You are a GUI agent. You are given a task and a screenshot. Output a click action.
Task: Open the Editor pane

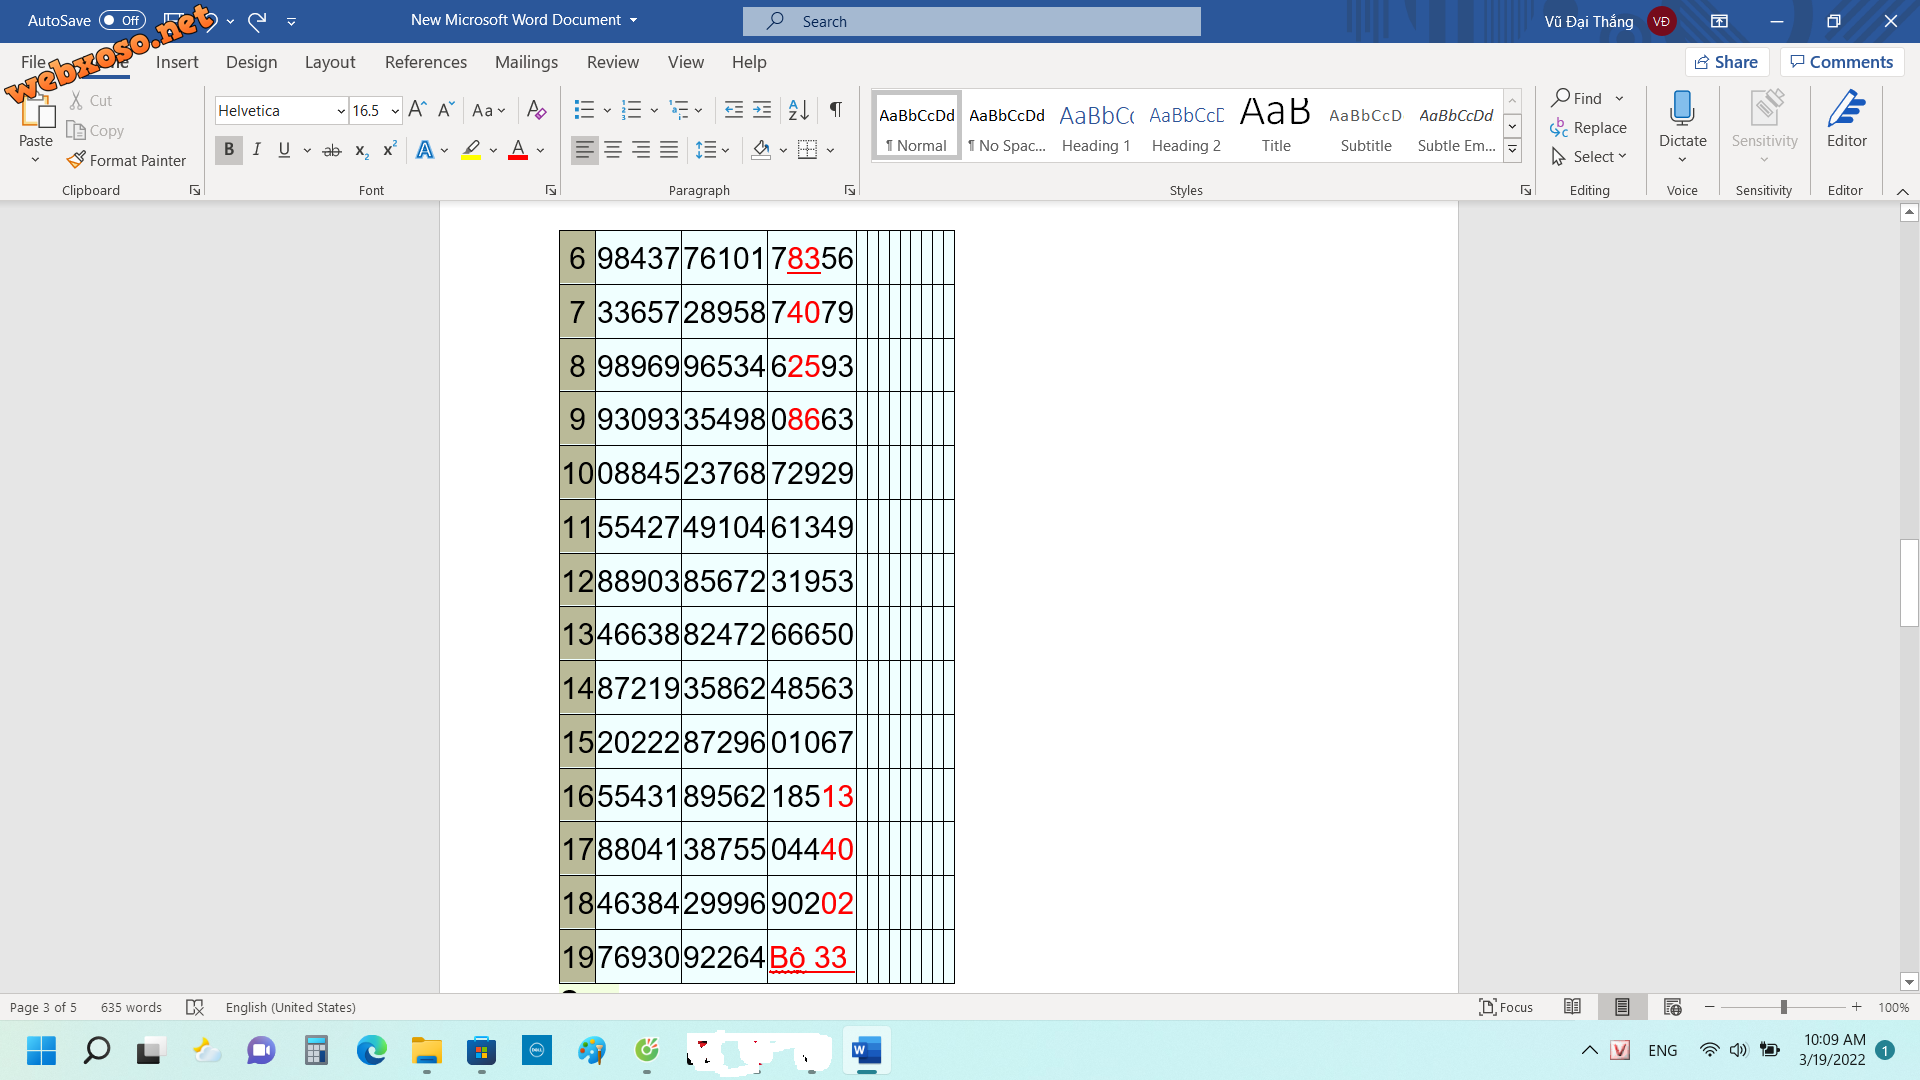(x=1846, y=120)
